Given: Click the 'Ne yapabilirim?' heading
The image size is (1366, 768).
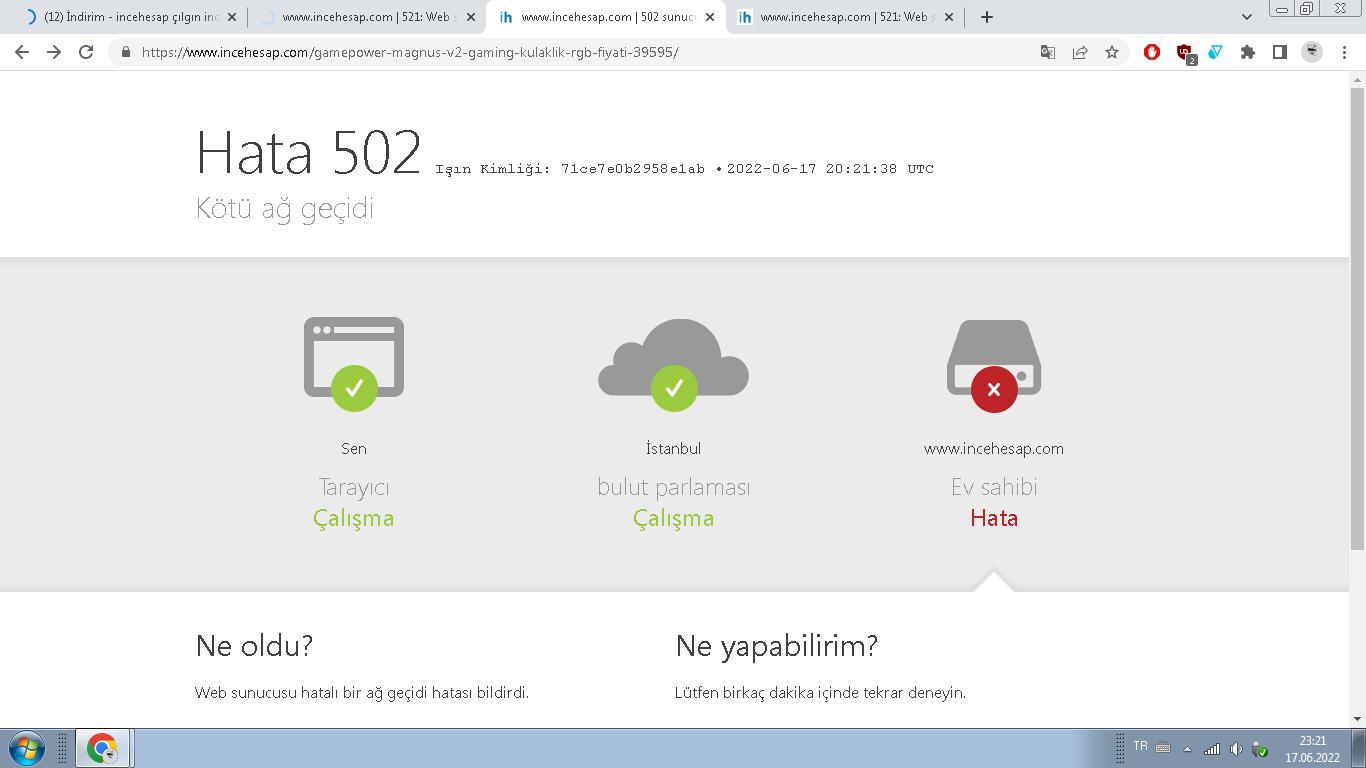Looking at the screenshot, I should [777, 646].
